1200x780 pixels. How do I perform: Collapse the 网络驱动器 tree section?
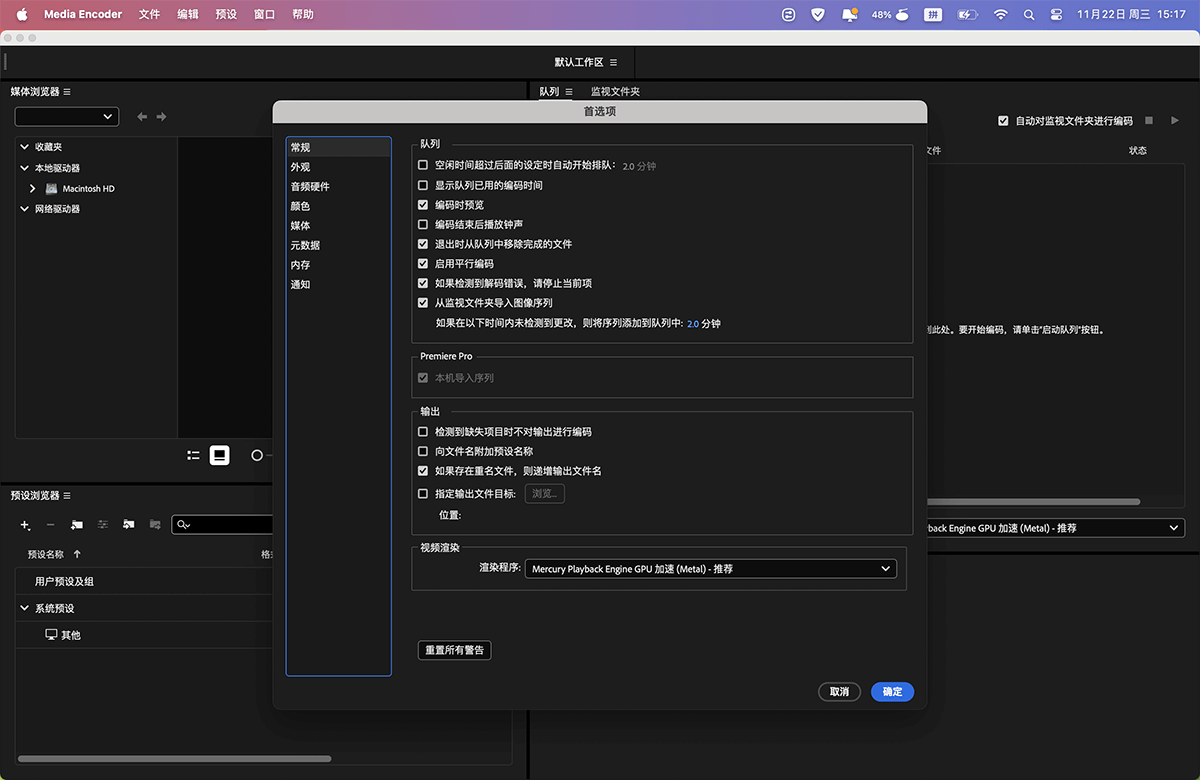pyautogui.click(x=25, y=209)
